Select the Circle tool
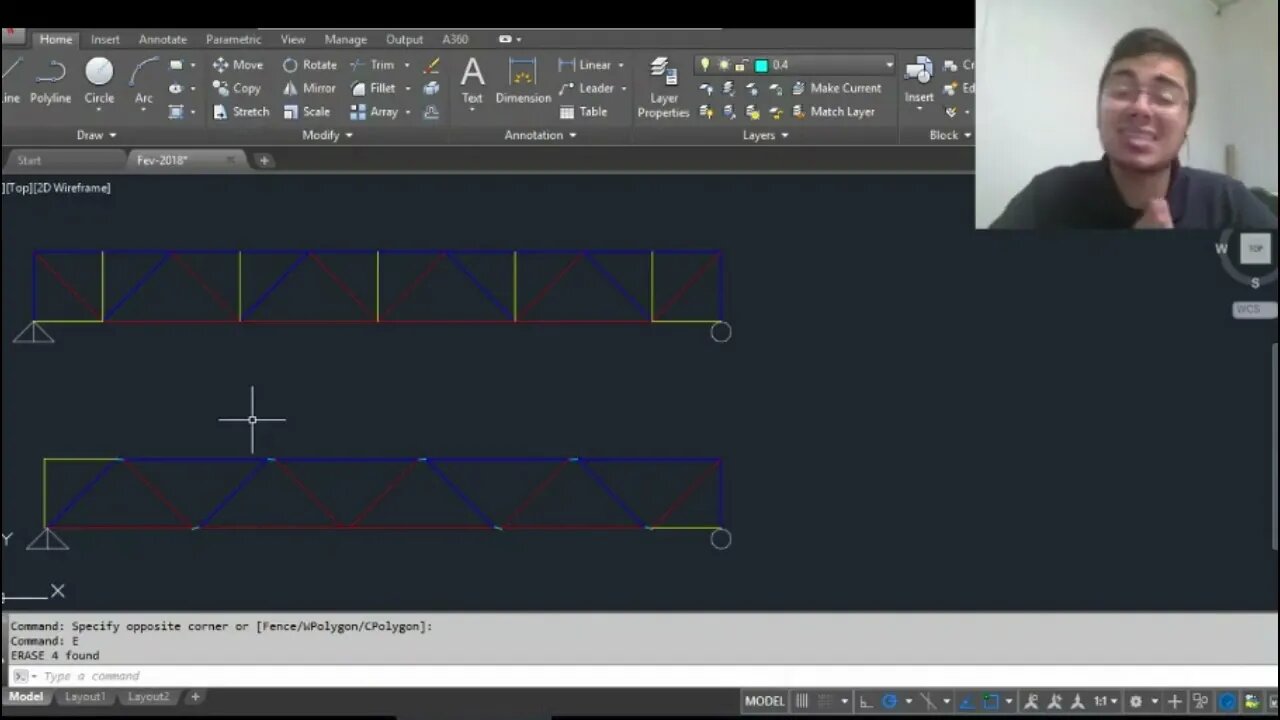1280x720 pixels. click(x=99, y=82)
